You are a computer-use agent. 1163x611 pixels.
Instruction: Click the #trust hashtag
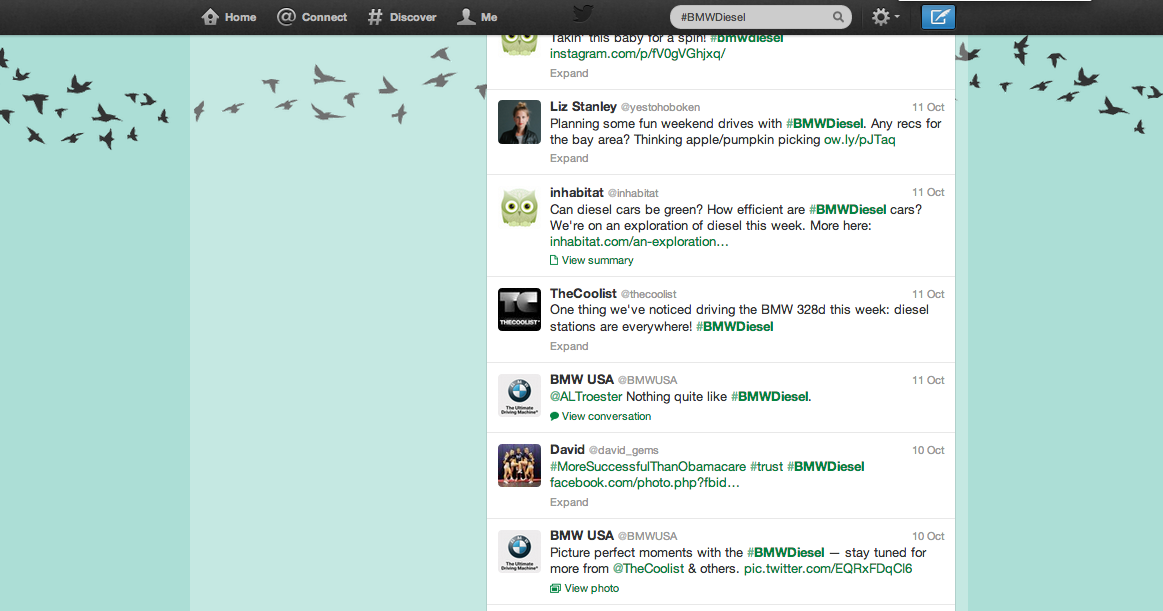[x=766, y=466]
